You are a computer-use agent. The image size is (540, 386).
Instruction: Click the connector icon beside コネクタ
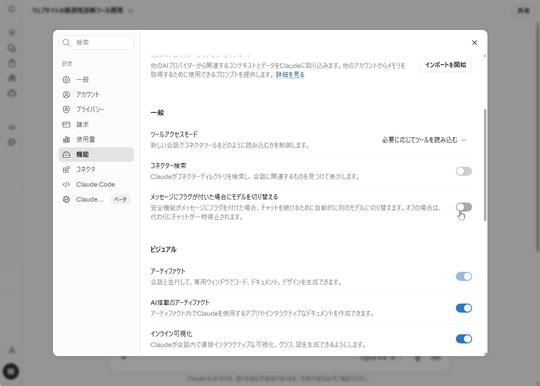(x=66, y=169)
